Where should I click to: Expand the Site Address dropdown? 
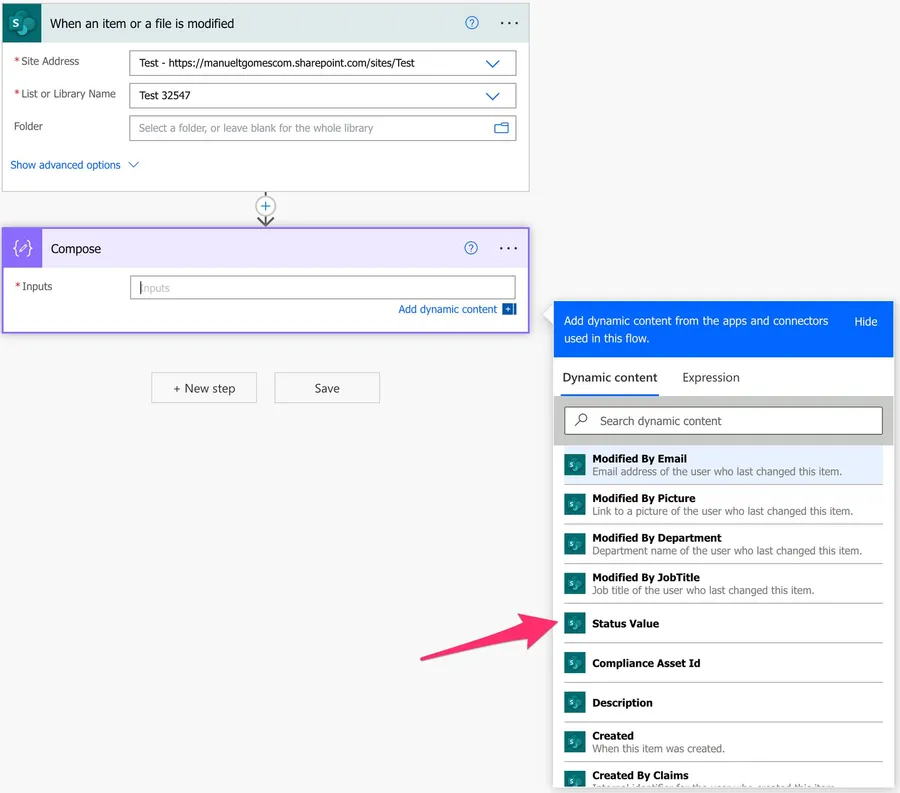492,63
